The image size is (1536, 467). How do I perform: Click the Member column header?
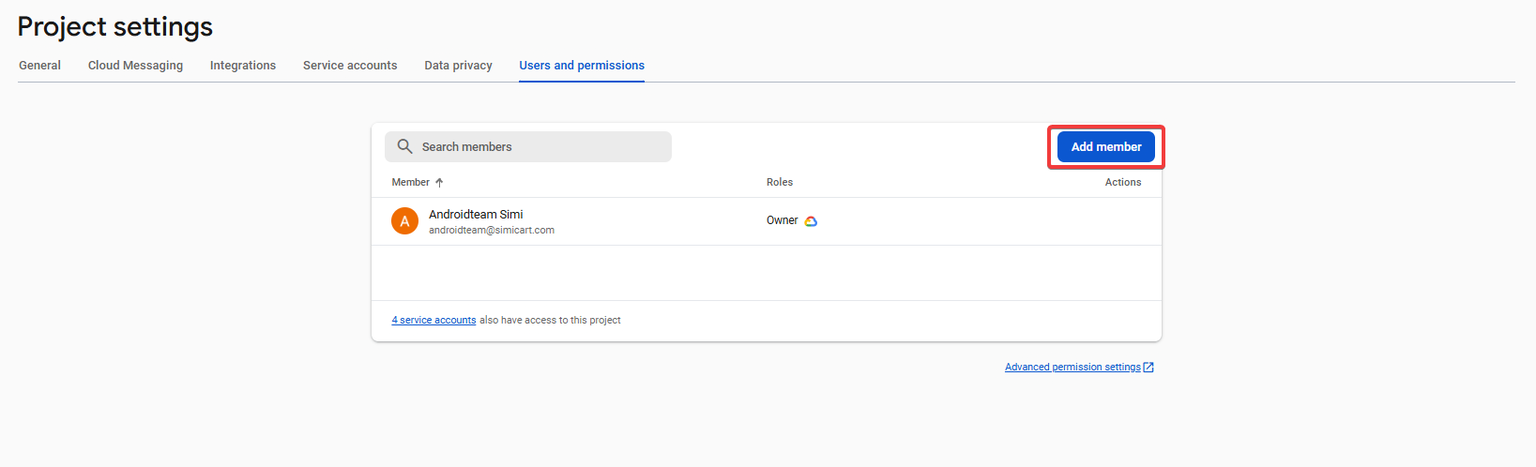410,182
